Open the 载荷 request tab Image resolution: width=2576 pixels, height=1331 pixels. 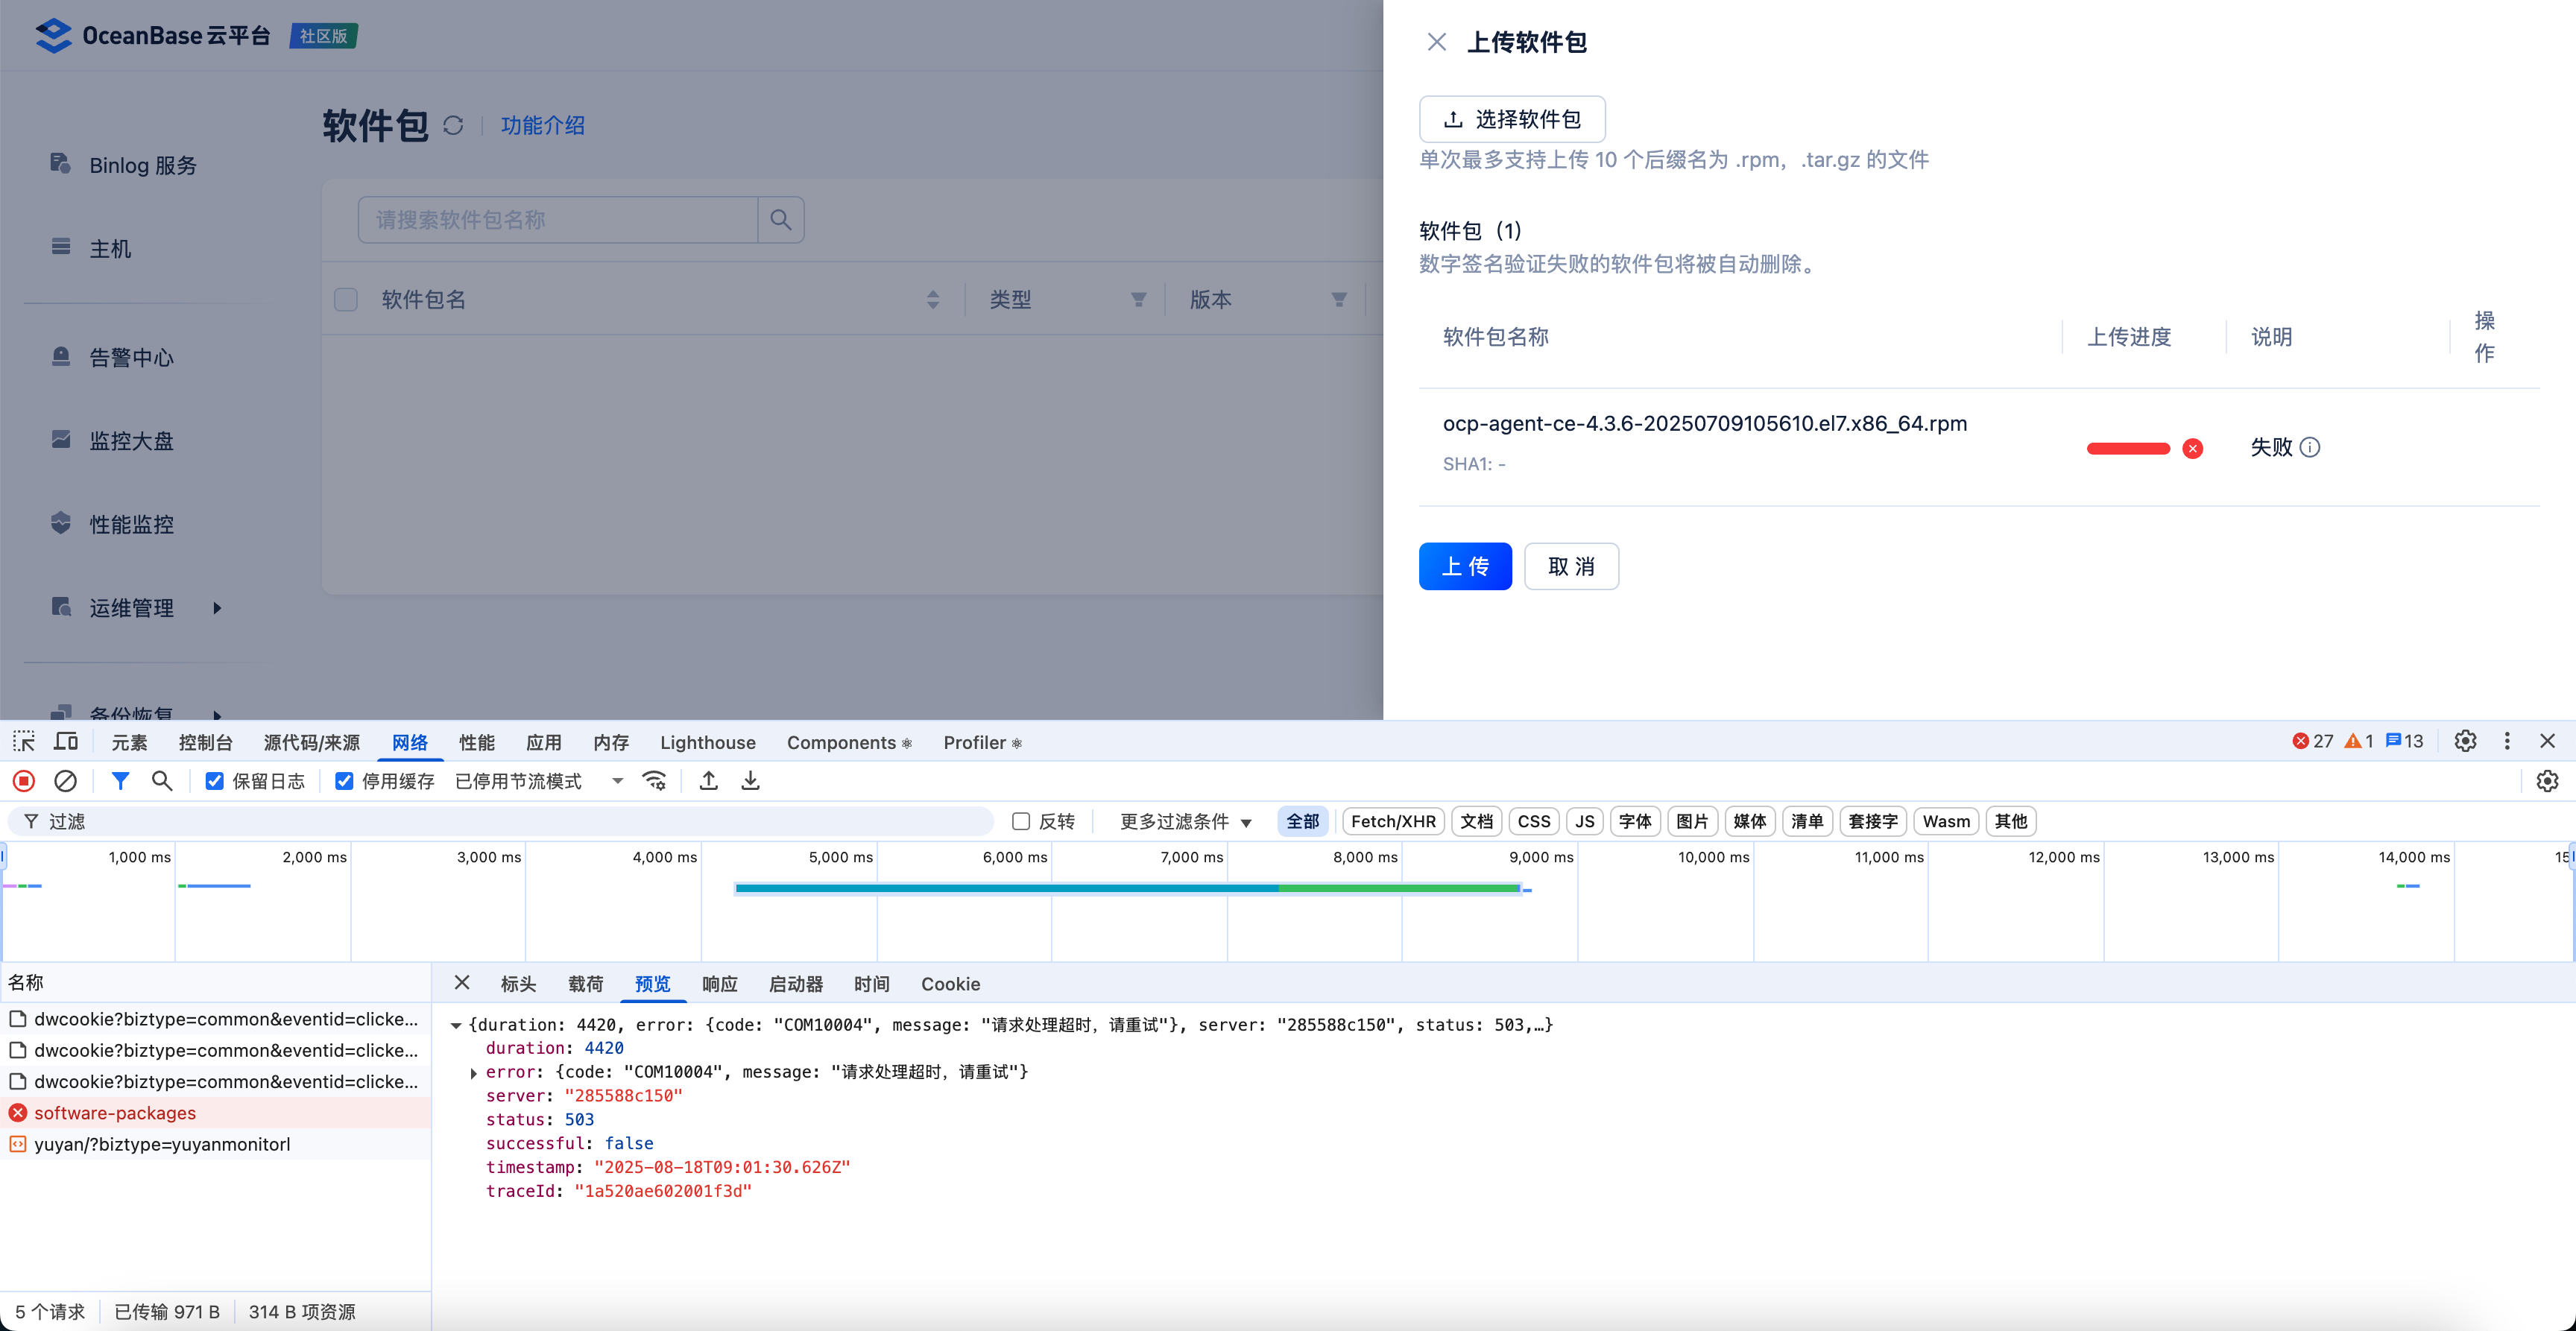[585, 984]
